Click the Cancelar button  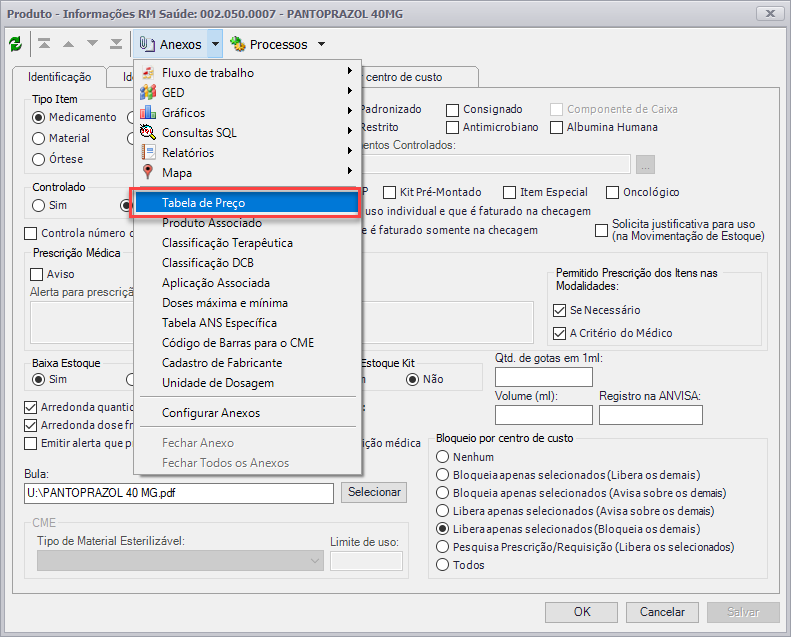[x=662, y=612]
